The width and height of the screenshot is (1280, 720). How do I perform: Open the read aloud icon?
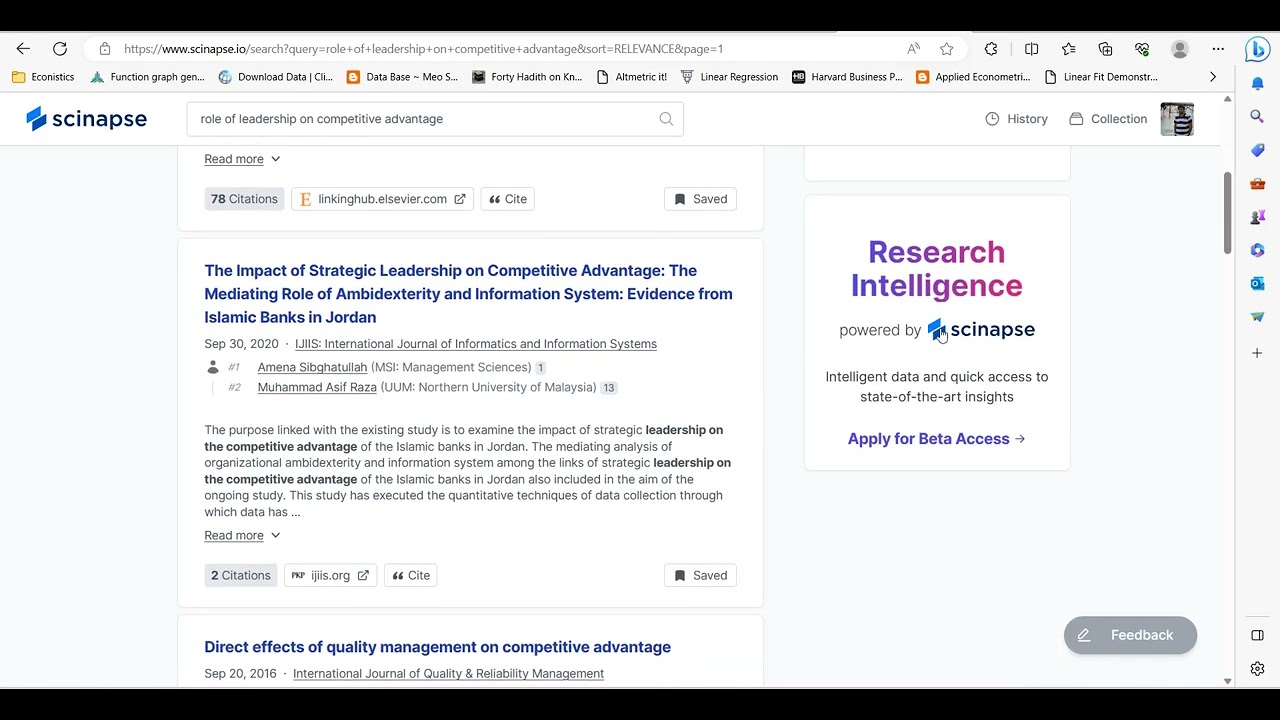tap(913, 48)
